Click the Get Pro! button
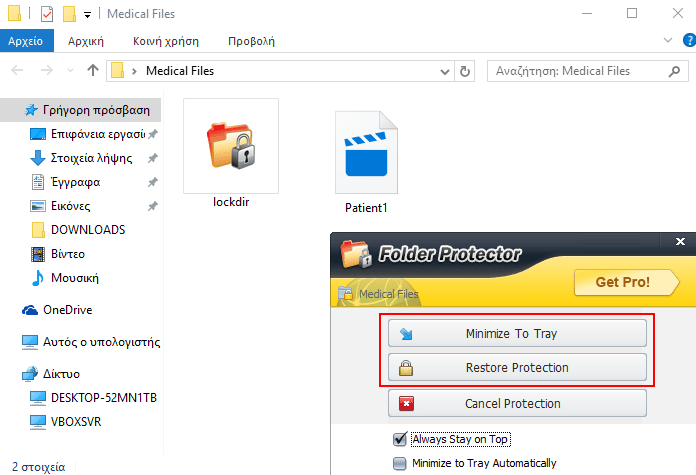696x475 pixels. pyautogui.click(x=622, y=282)
